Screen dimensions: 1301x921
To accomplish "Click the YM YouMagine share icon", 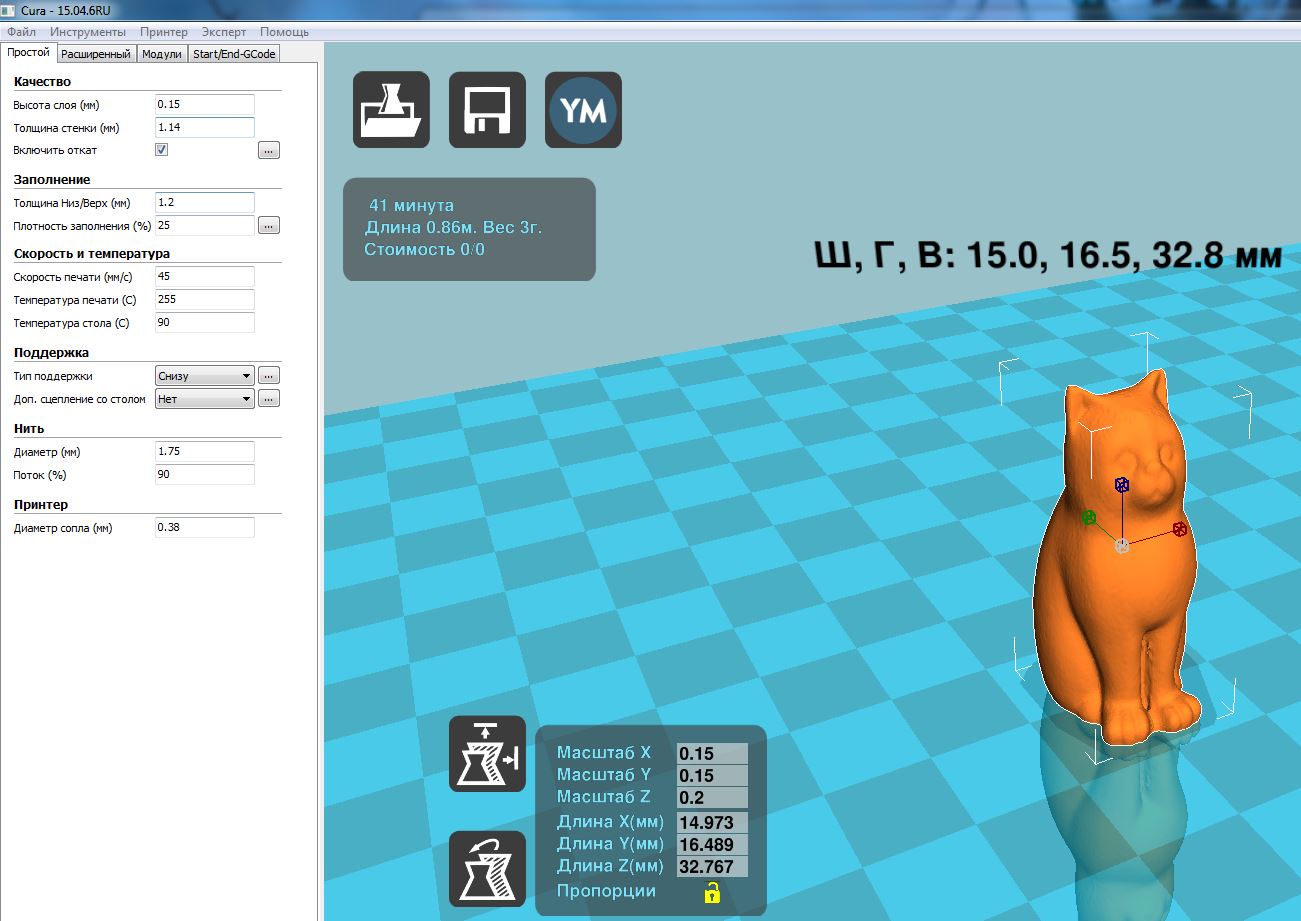I will (583, 110).
